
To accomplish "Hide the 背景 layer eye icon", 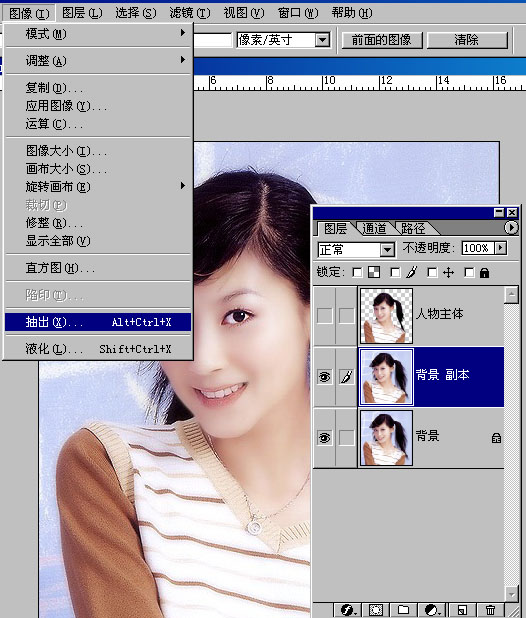I will pos(325,438).
